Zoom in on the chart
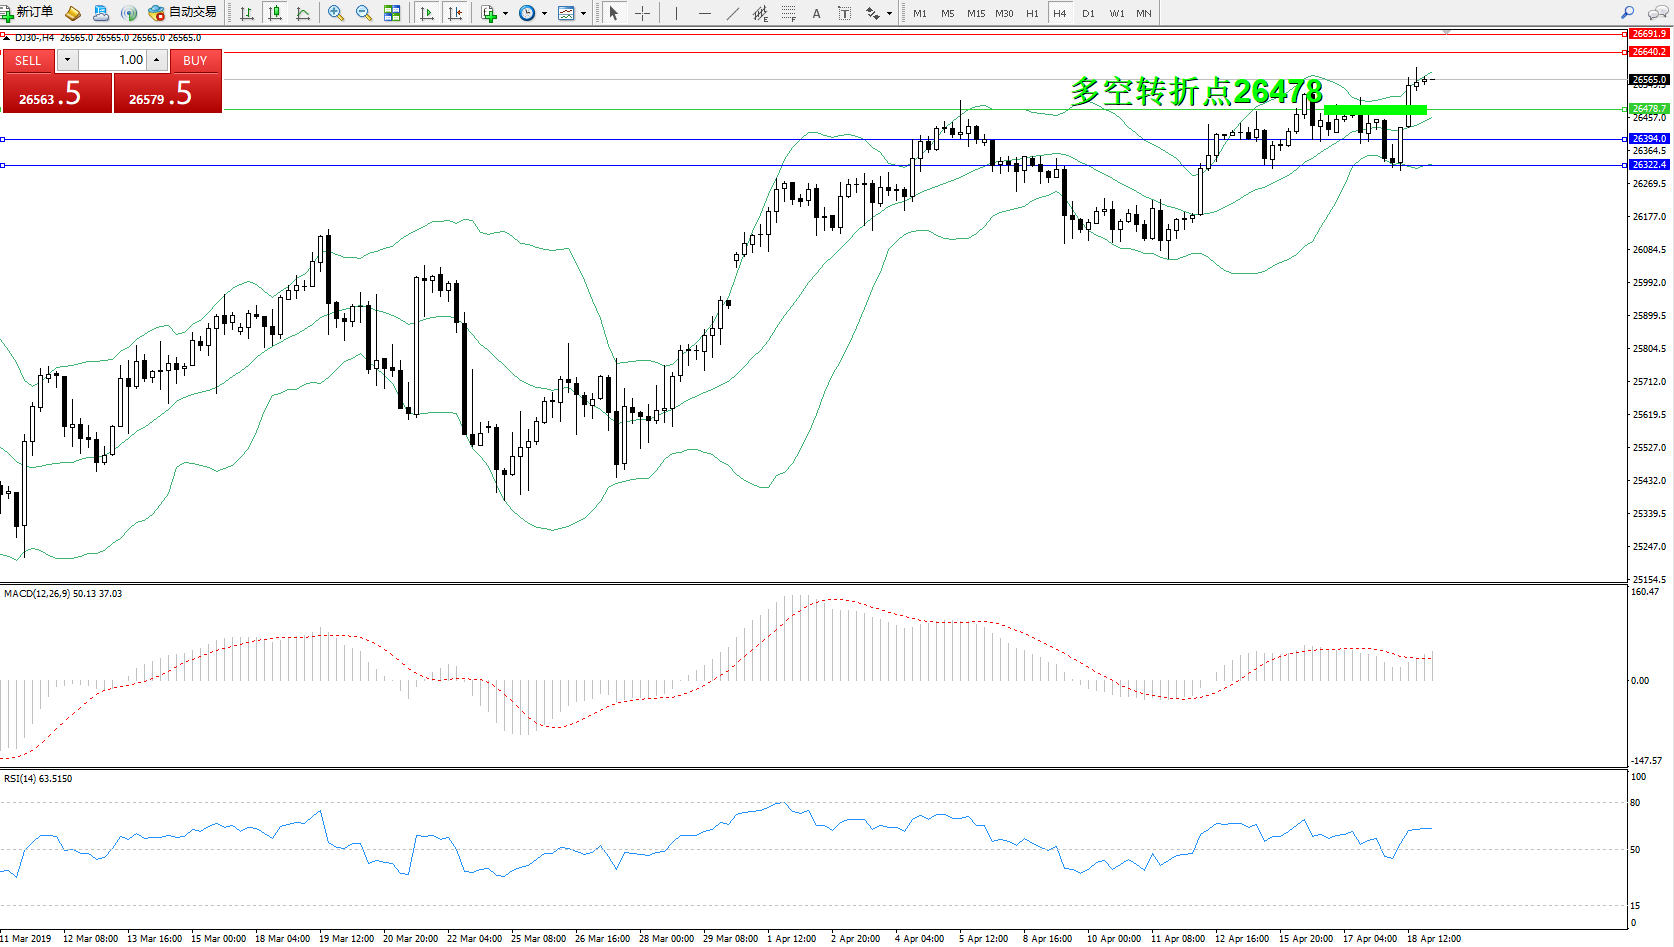 click(x=336, y=13)
